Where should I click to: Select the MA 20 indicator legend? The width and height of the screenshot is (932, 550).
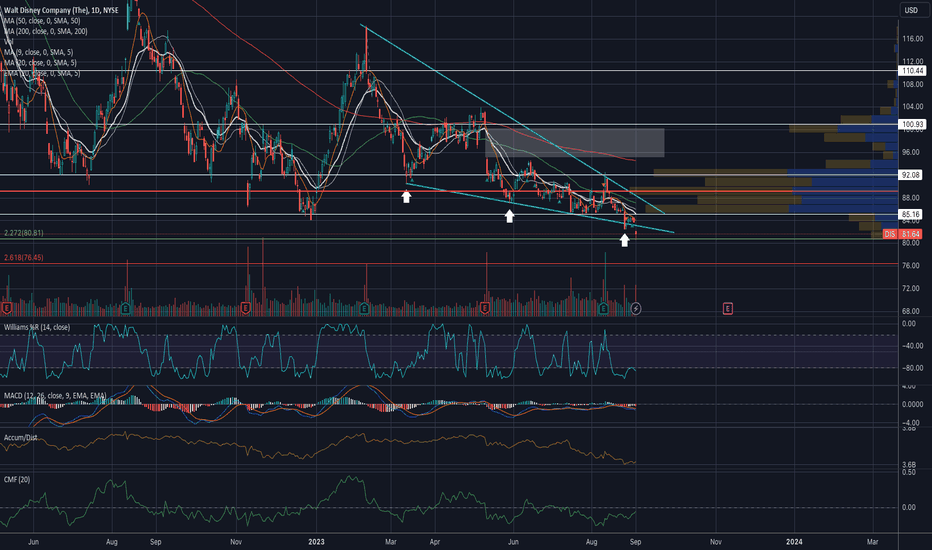coord(40,62)
